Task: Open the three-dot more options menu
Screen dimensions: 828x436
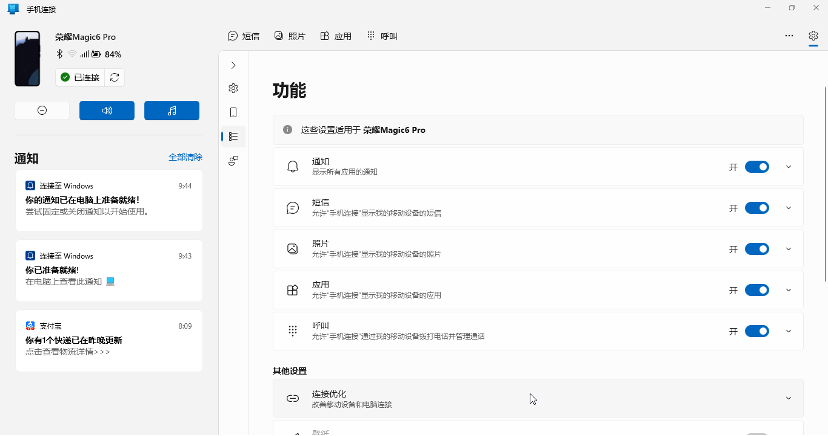Action: pos(789,36)
